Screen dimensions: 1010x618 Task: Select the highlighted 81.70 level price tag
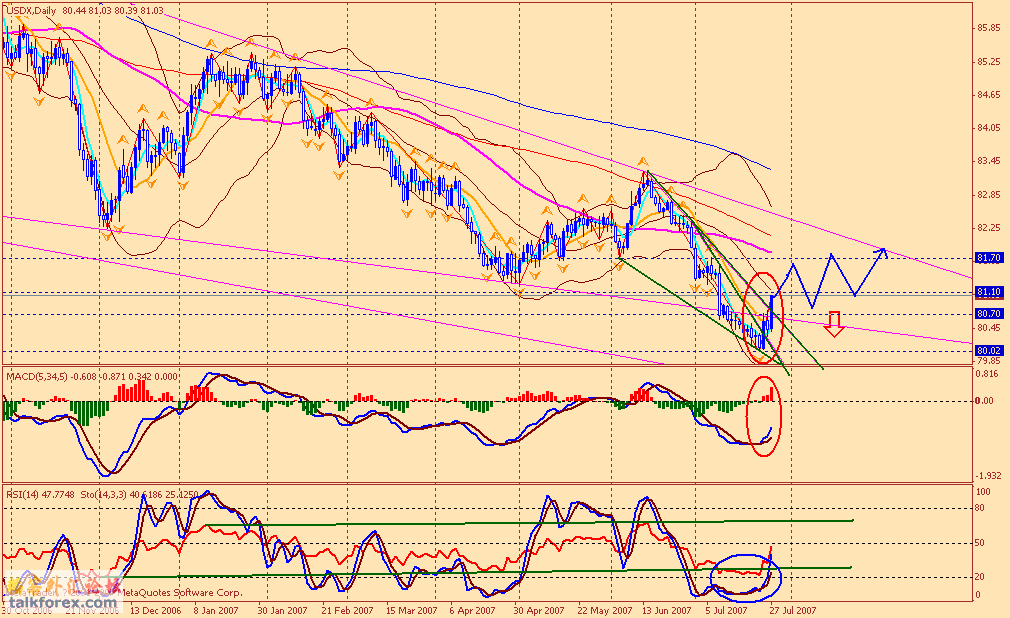[989, 258]
